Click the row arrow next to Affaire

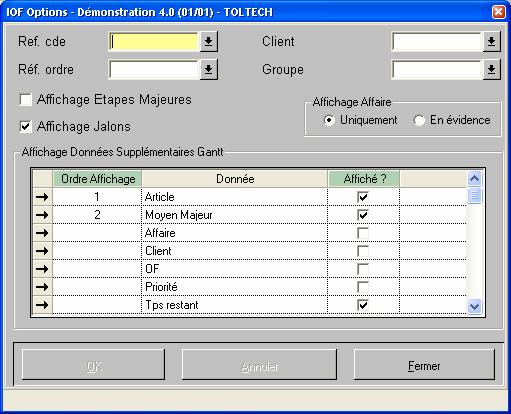[42, 233]
